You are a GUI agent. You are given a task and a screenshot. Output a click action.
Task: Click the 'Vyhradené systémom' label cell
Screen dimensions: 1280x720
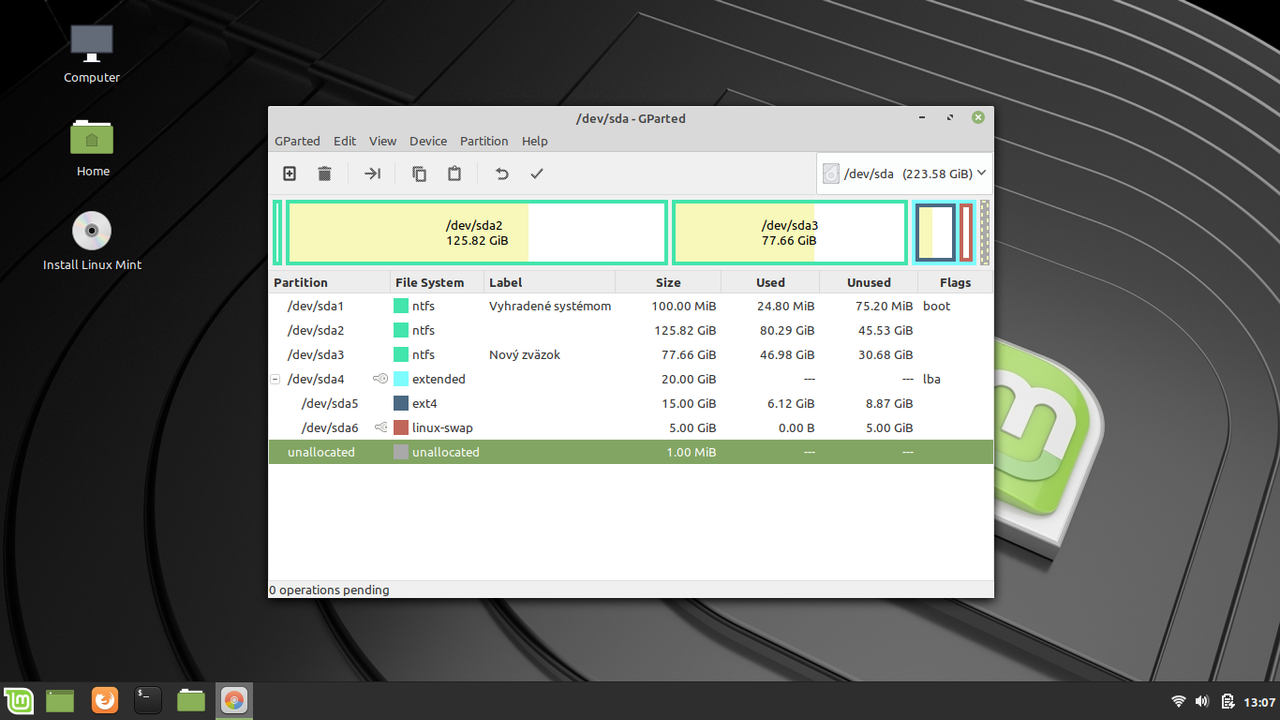coord(550,306)
